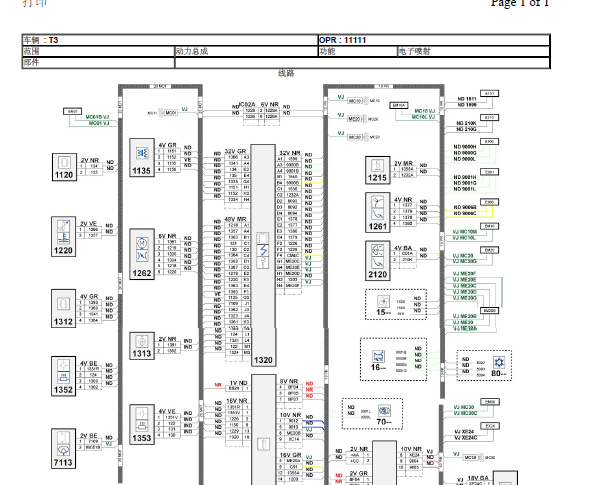Select the 范围 header cell
Viewport: 608px width, 485px height.
click(x=98, y=51)
